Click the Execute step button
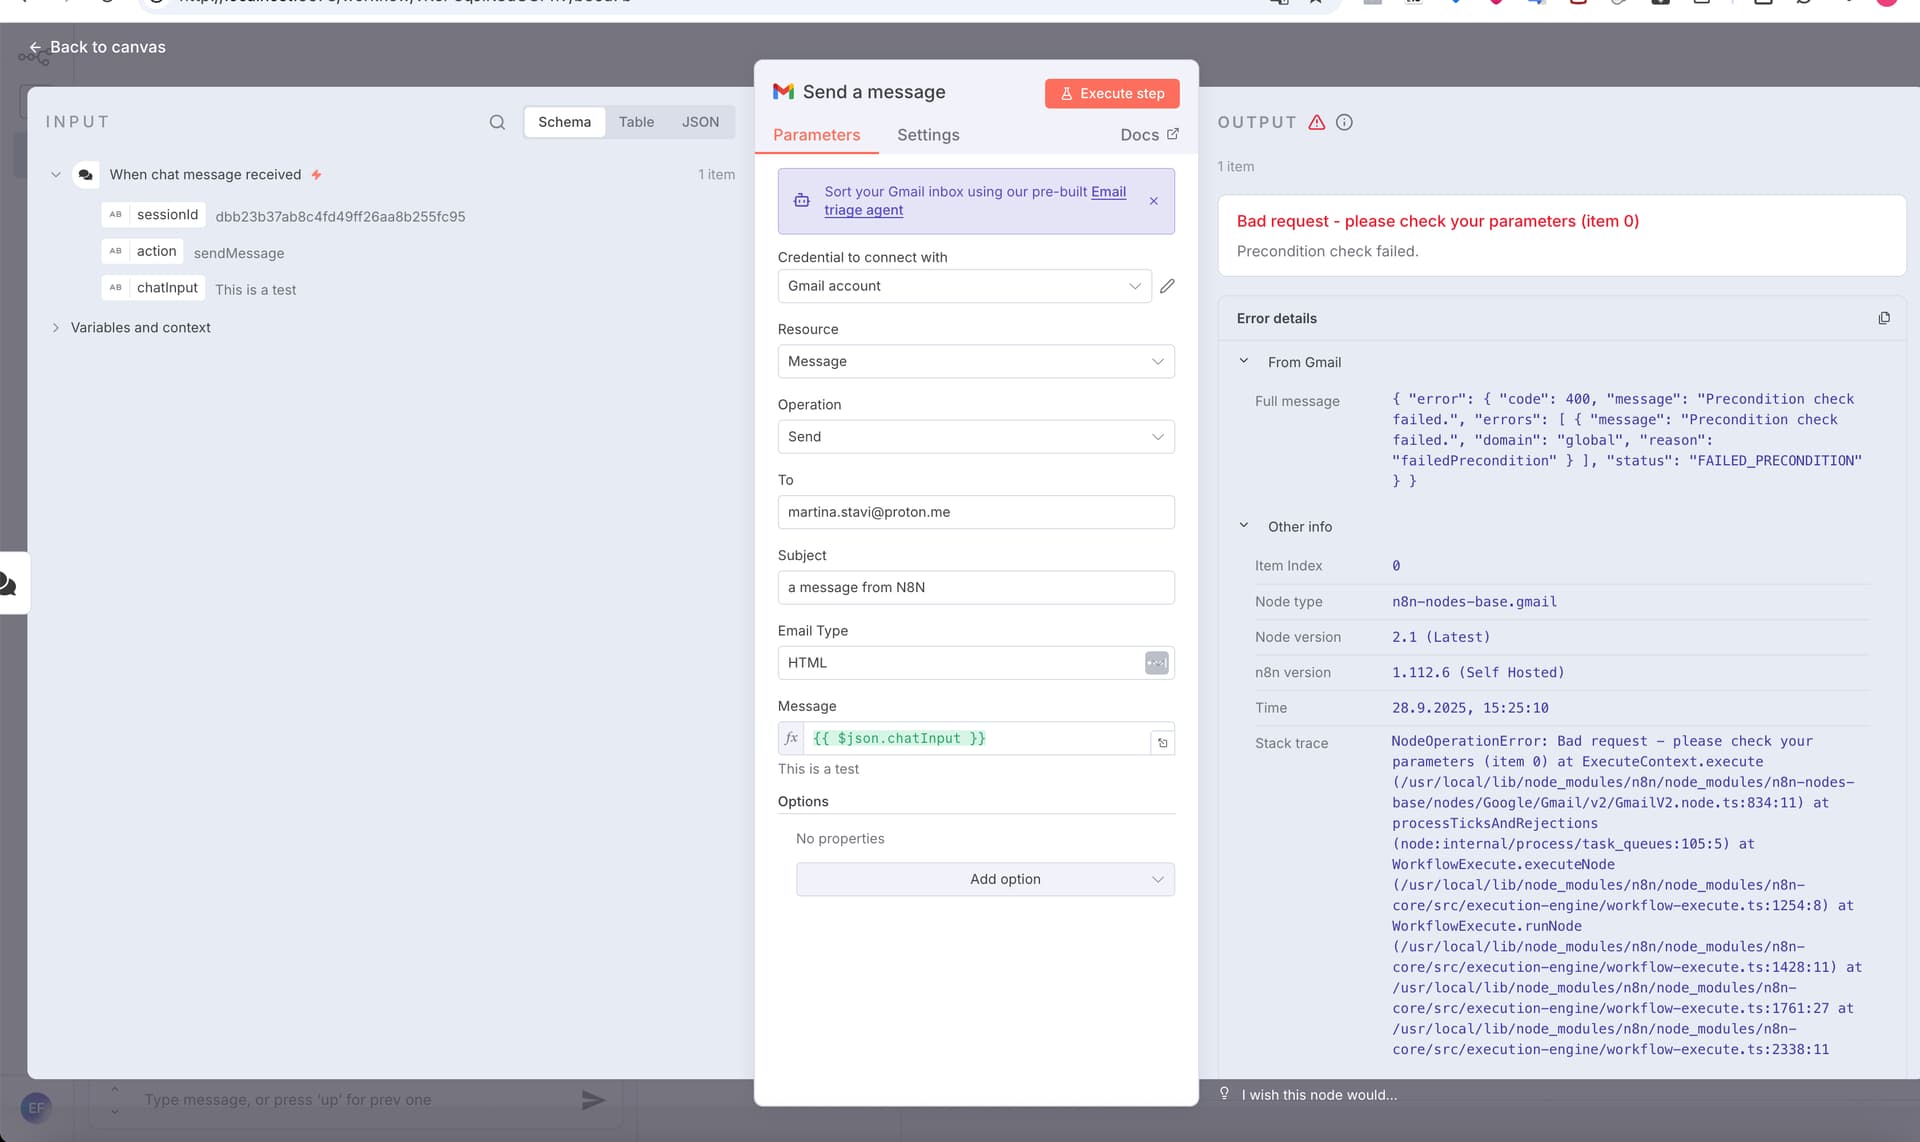Screen dimensions: 1920x1142 (x=1111, y=93)
